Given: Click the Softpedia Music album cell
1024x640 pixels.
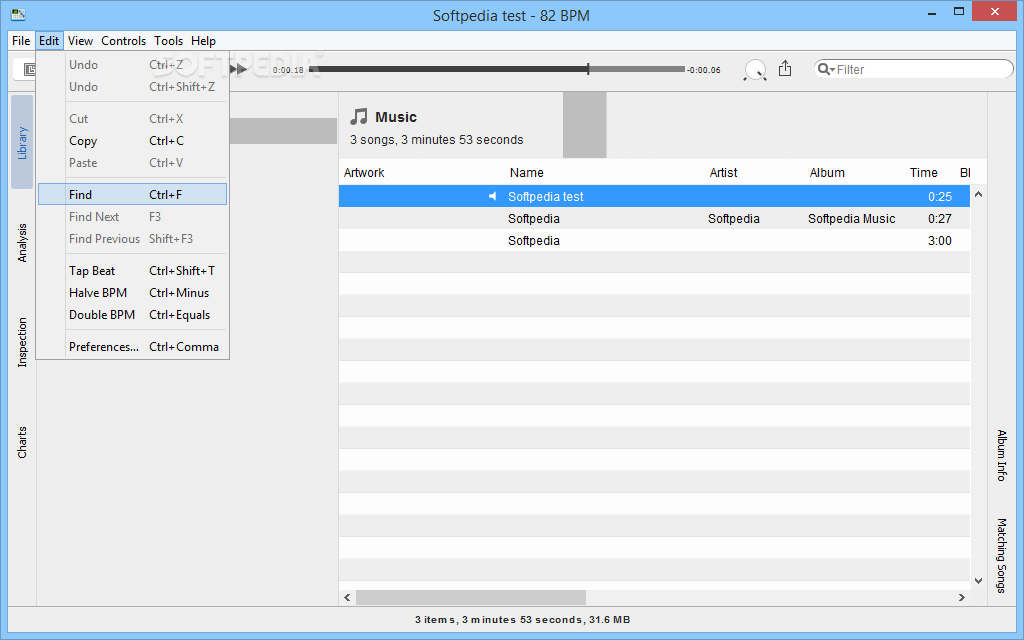Looking at the screenshot, I should click(x=851, y=218).
